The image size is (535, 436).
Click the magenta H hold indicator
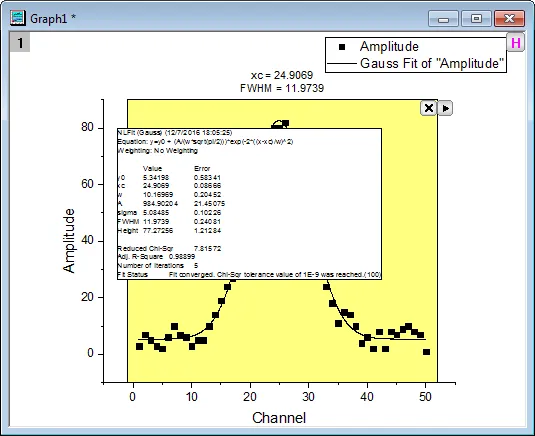point(516,43)
